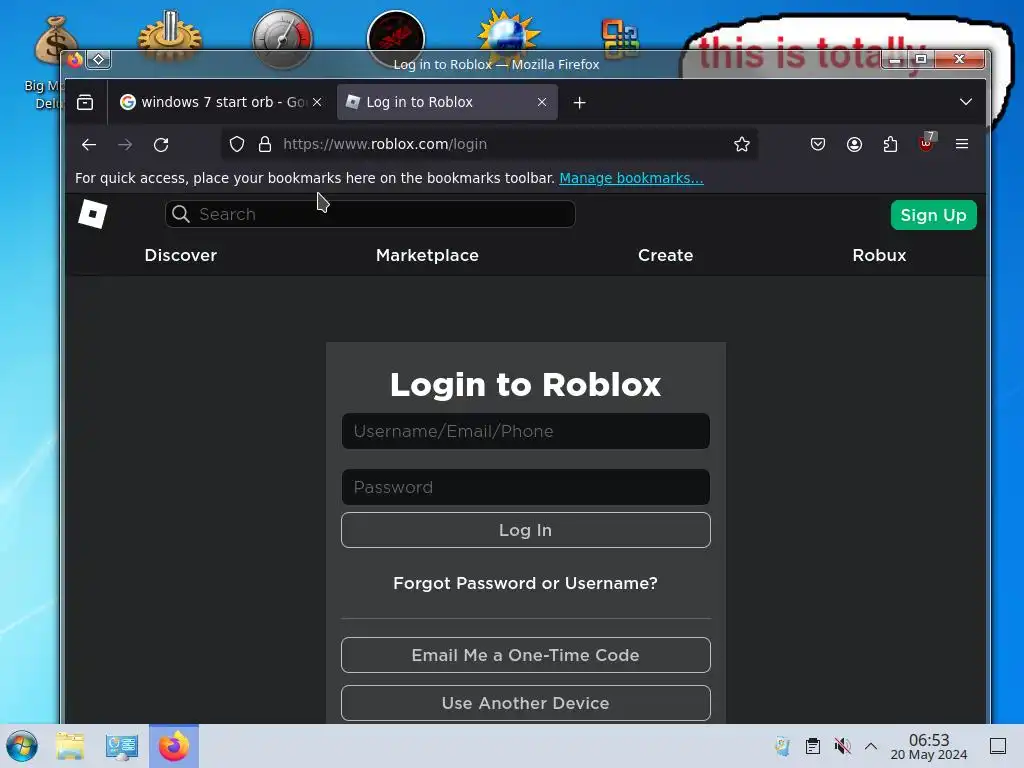This screenshot has height=768, width=1024.
Task: Select the Log in to Roblox tab
Action: (x=447, y=102)
